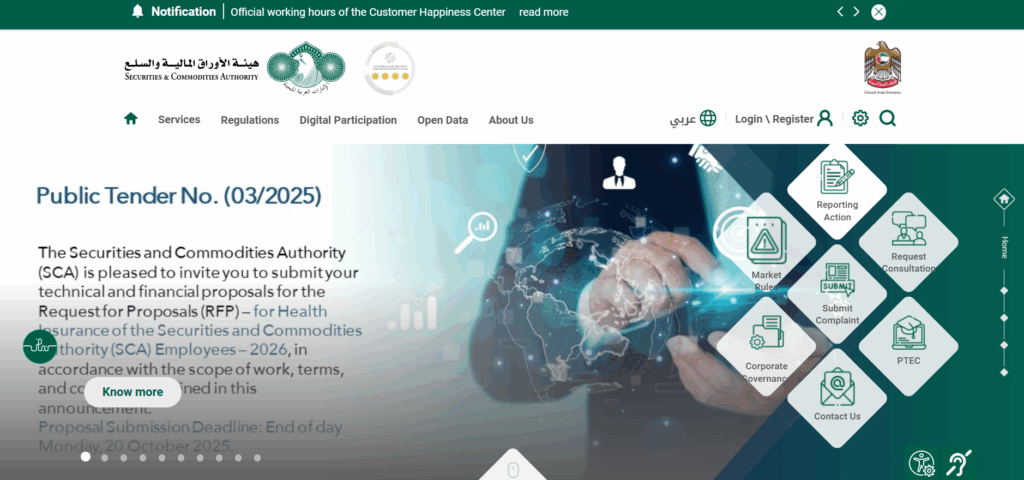Open the Corporate Governance tile
Screen dimensions: 1024x480
tap(766, 347)
